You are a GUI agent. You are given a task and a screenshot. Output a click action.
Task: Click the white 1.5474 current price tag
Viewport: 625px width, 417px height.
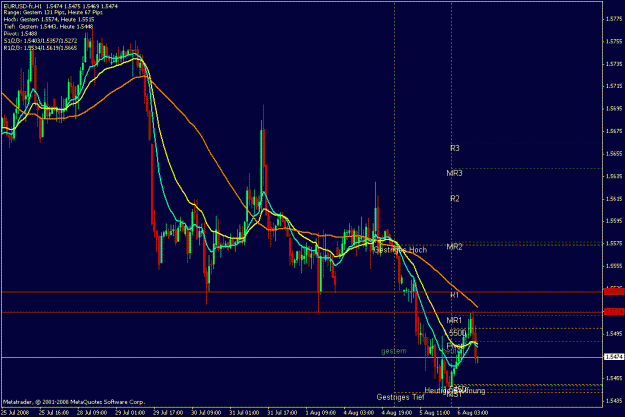point(614,357)
